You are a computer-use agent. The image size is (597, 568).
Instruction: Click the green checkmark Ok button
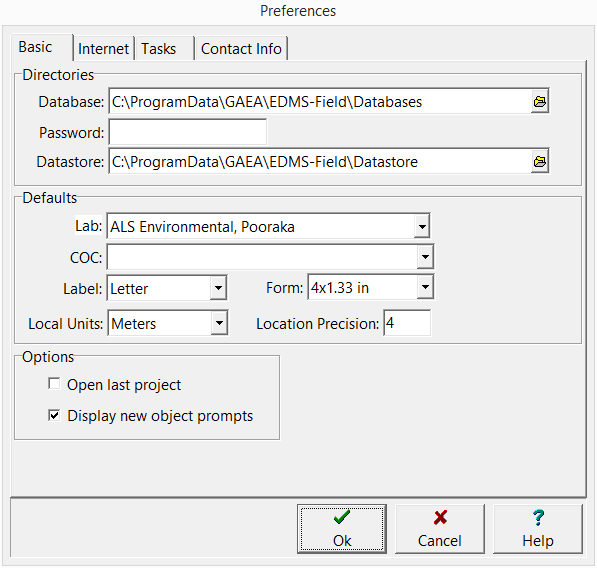point(342,529)
